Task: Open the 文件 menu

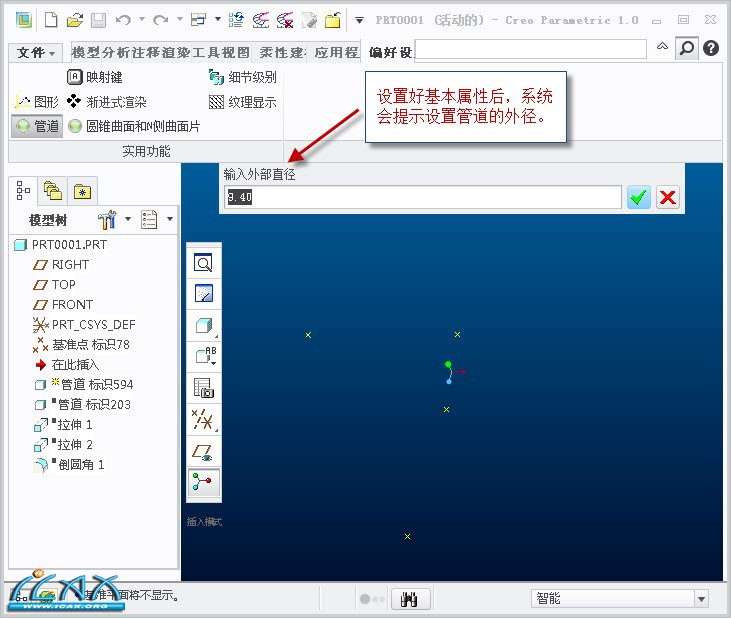Action: [x=36, y=53]
